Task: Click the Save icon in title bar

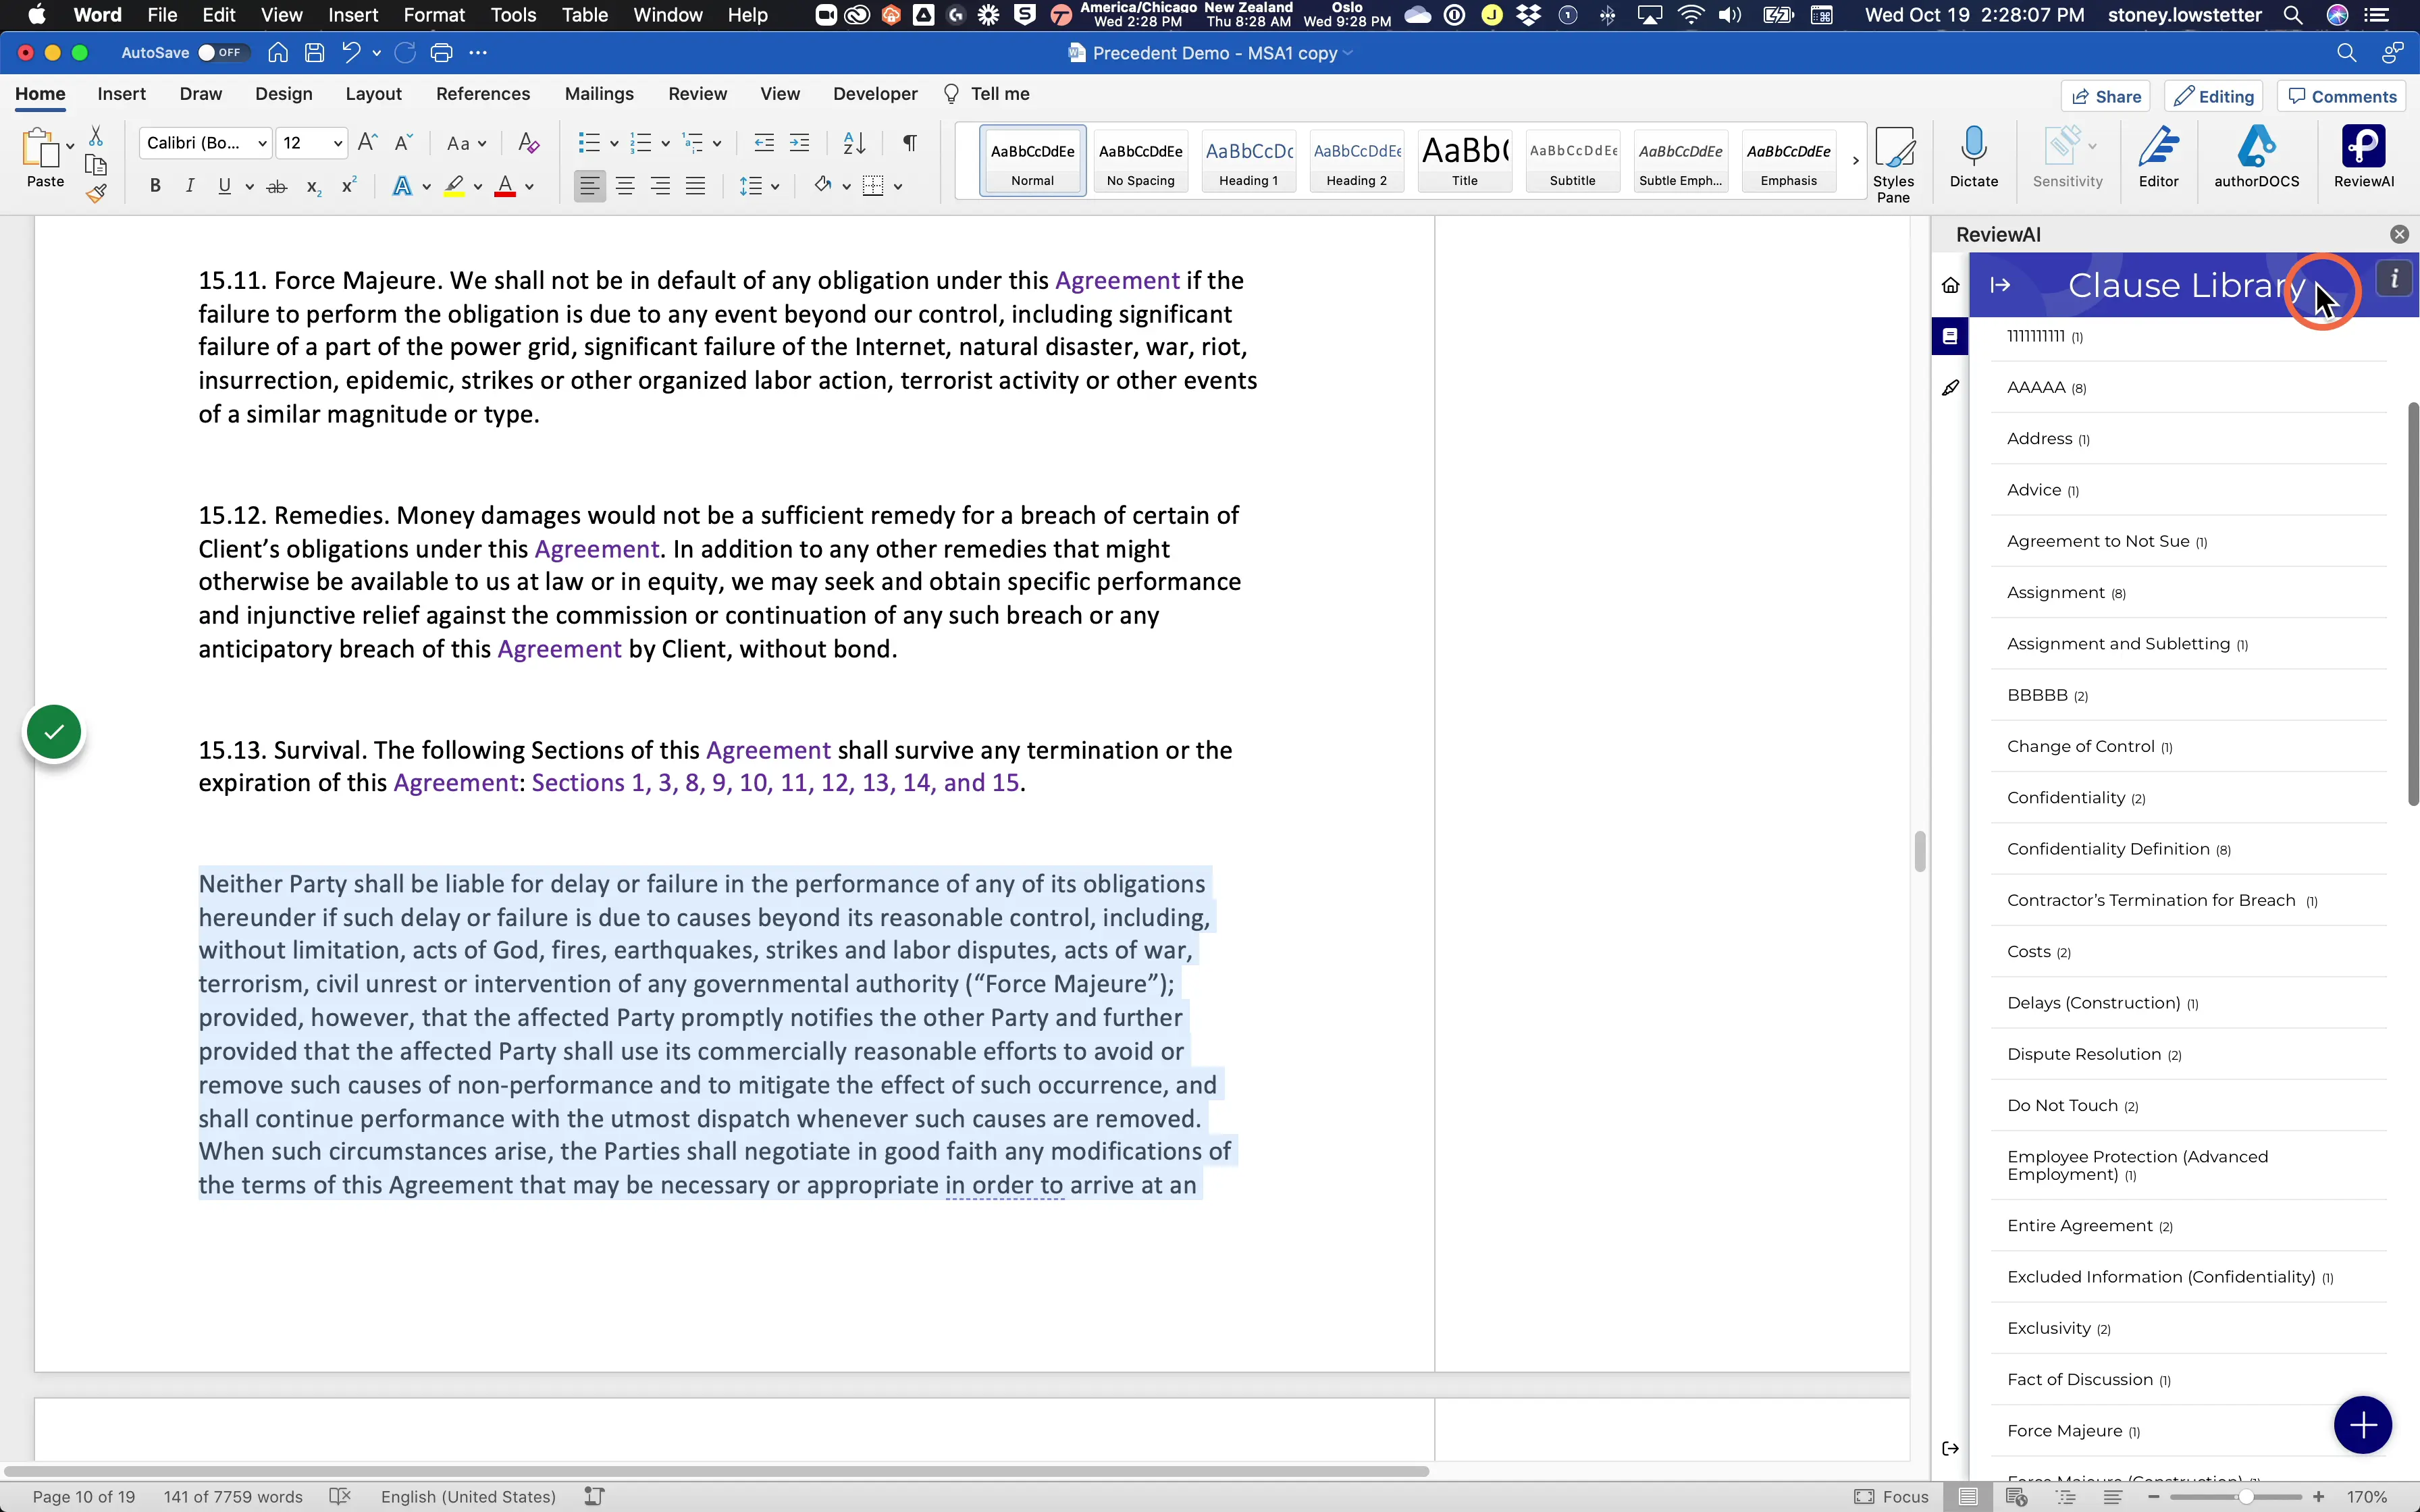Action: (x=315, y=53)
